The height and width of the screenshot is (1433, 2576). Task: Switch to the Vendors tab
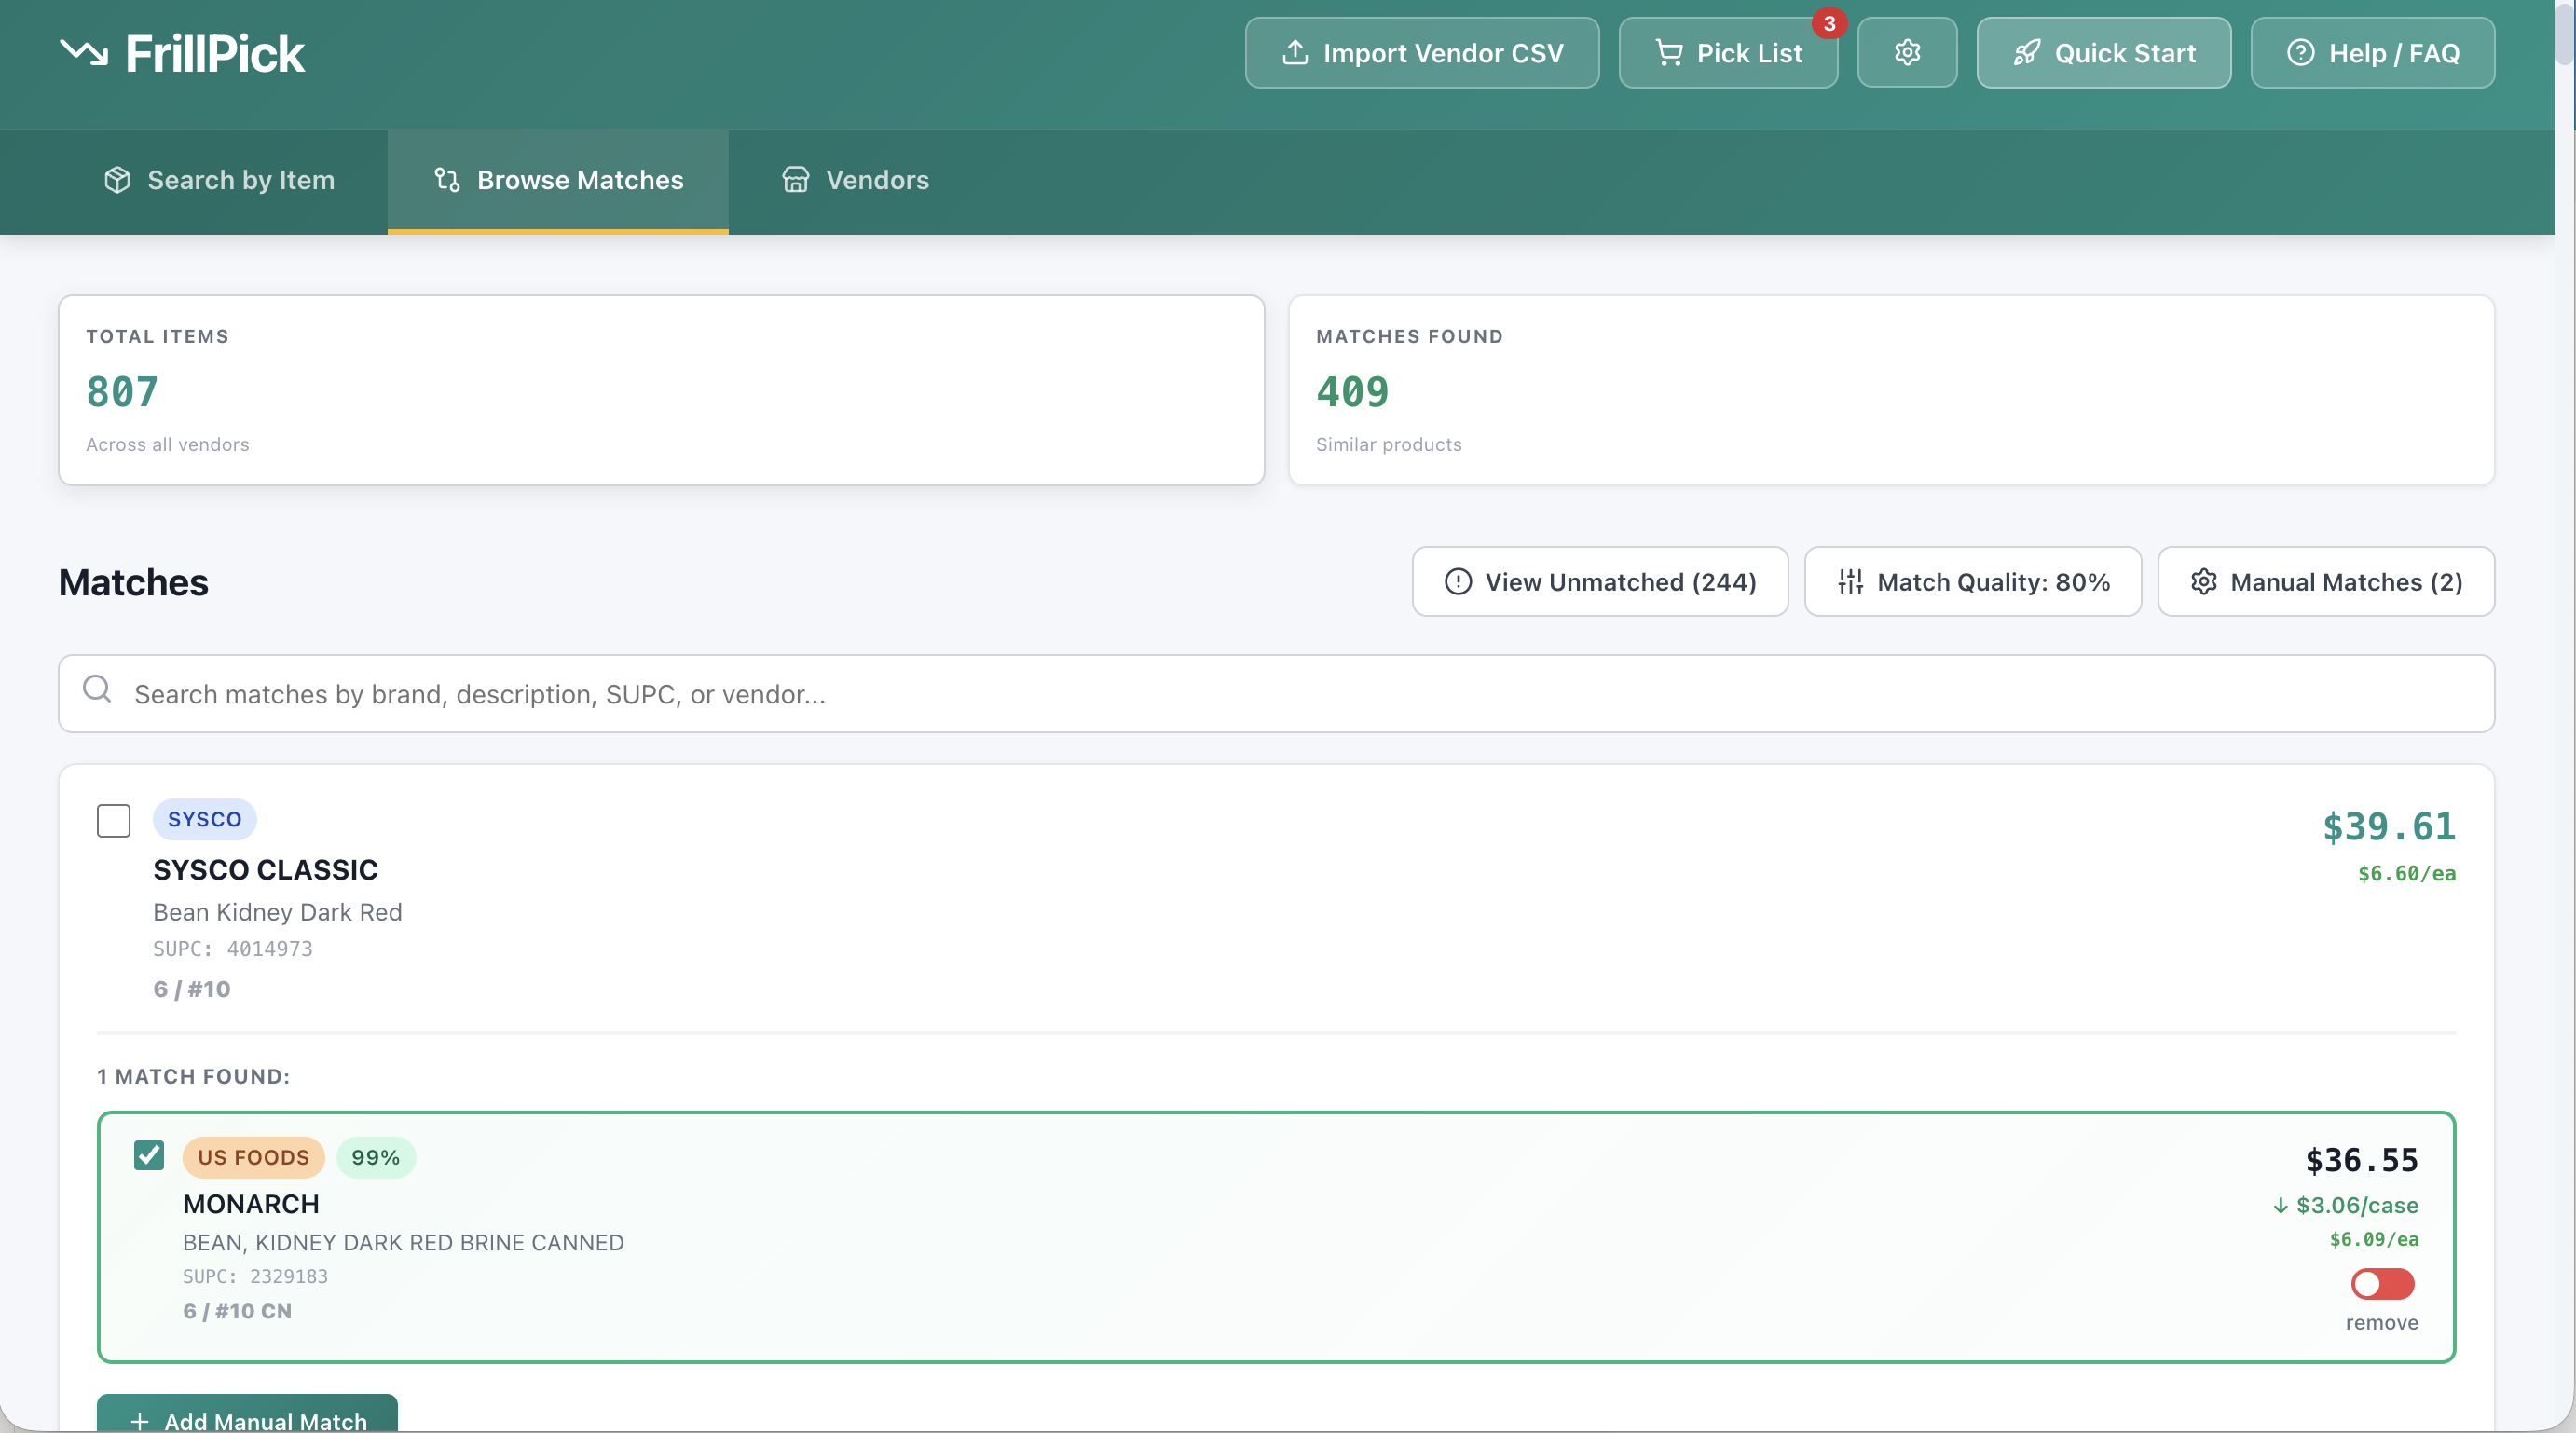[x=855, y=180]
